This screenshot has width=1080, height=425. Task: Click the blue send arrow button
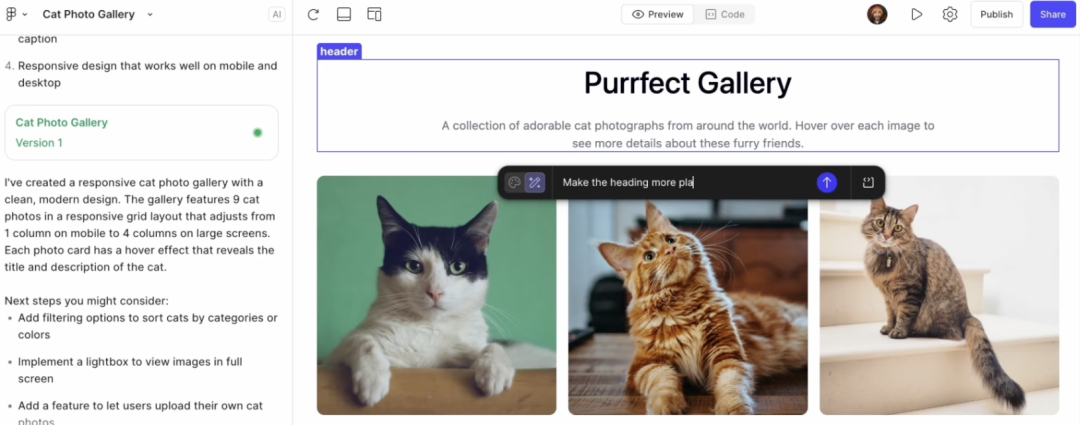pyautogui.click(x=826, y=183)
